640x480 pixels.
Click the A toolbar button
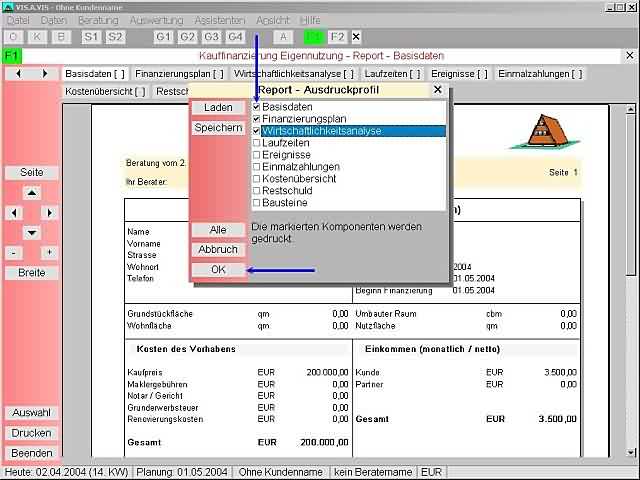click(x=283, y=37)
